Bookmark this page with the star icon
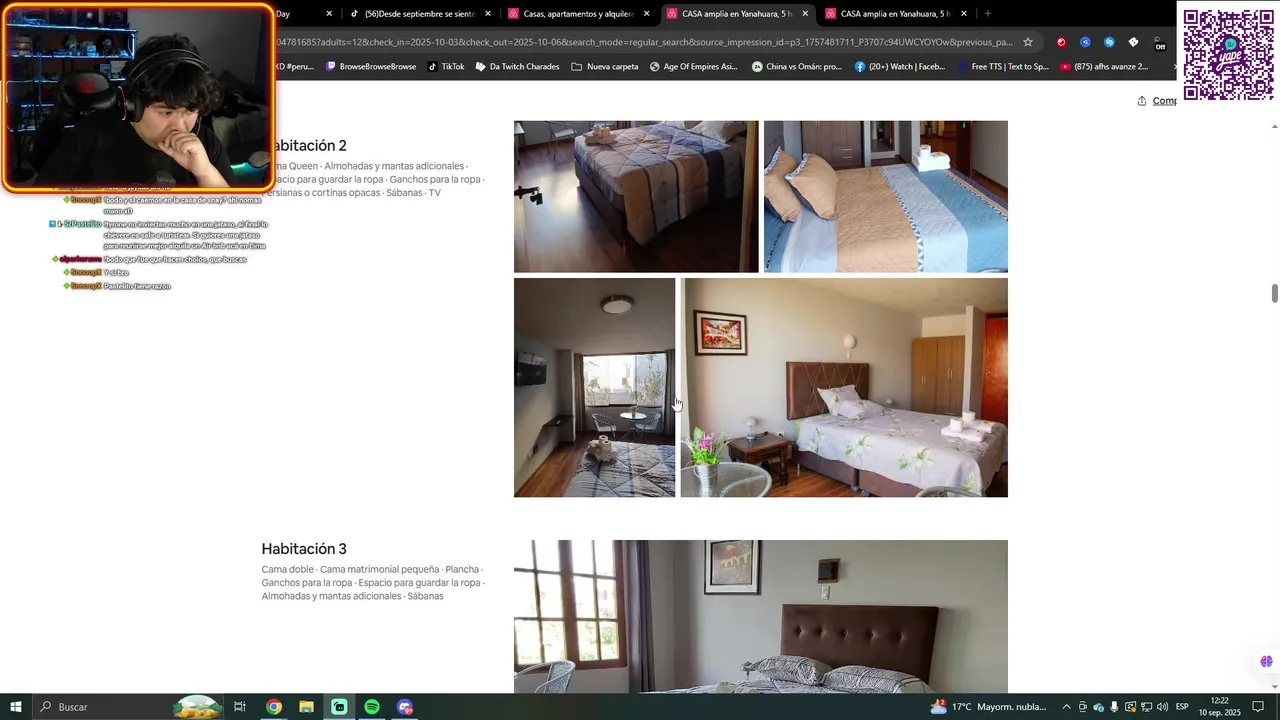The height and width of the screenshot is (720, 1280). tap(1027, 42)
